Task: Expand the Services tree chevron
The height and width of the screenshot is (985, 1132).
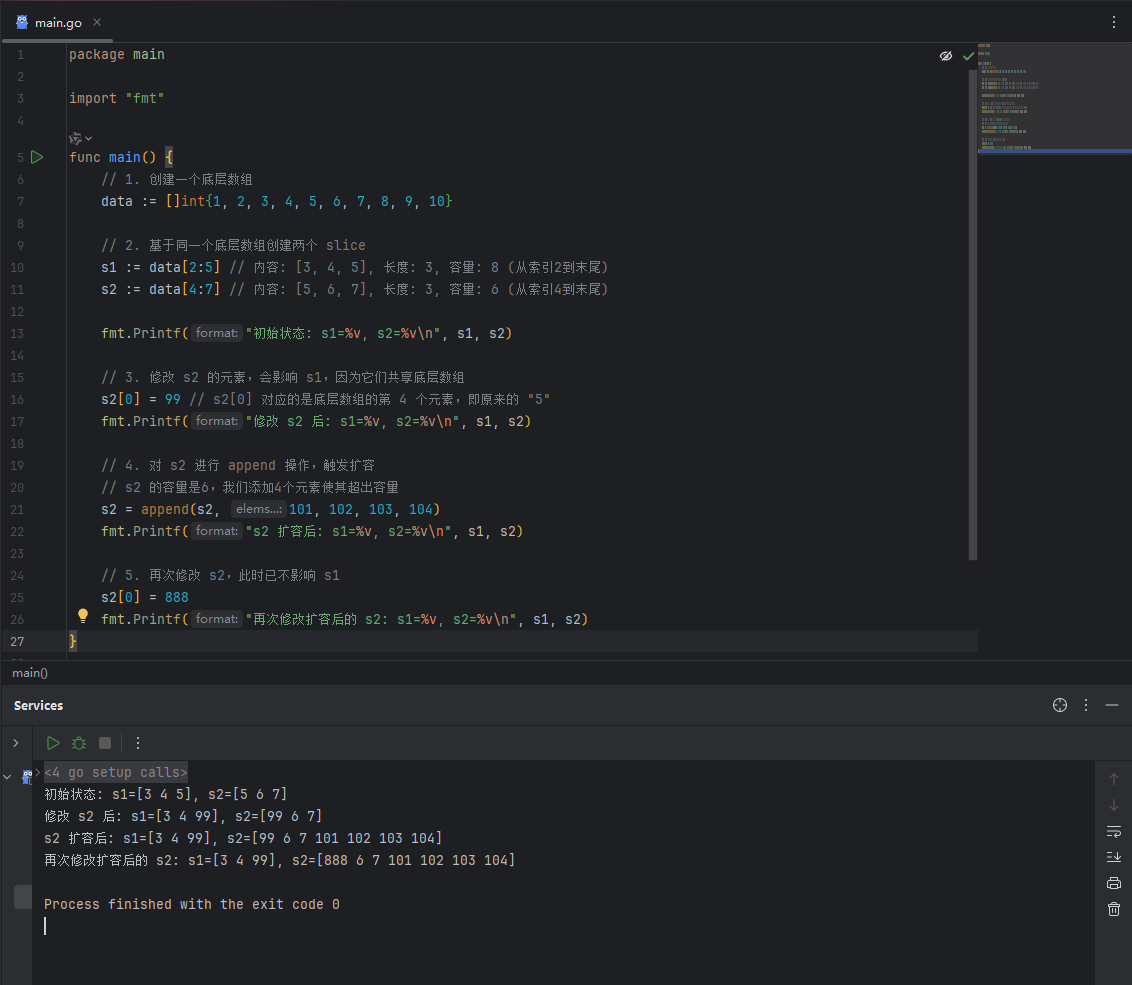Action: 16,743
